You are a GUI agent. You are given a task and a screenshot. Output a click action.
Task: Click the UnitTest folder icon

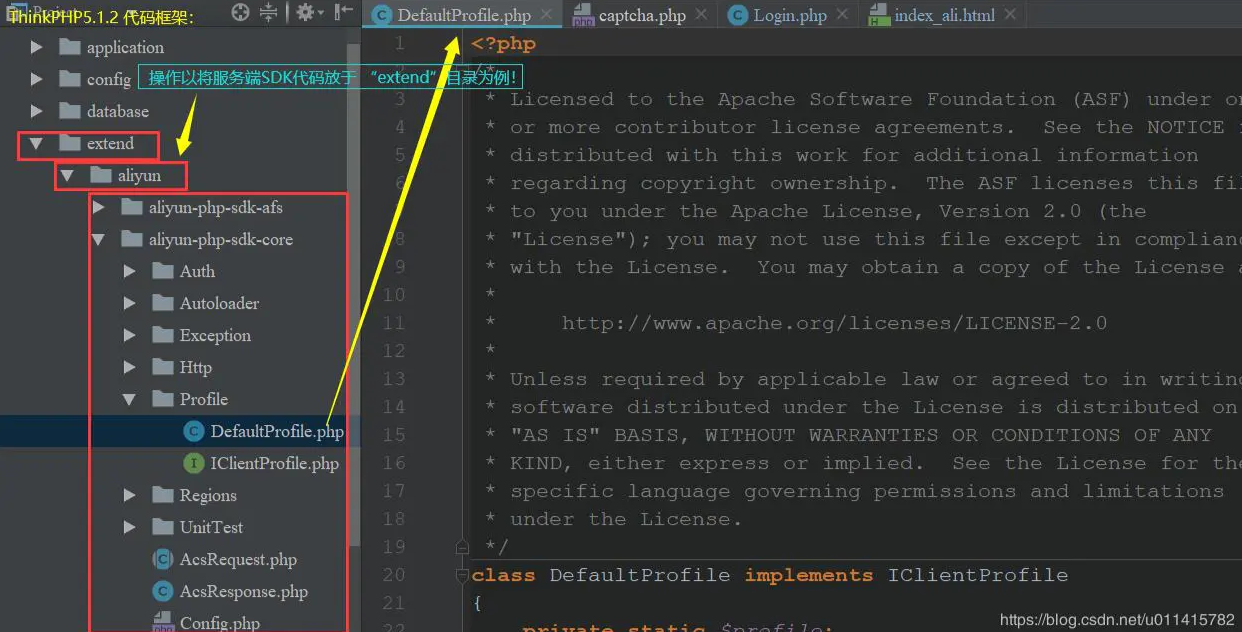(162, 527)
